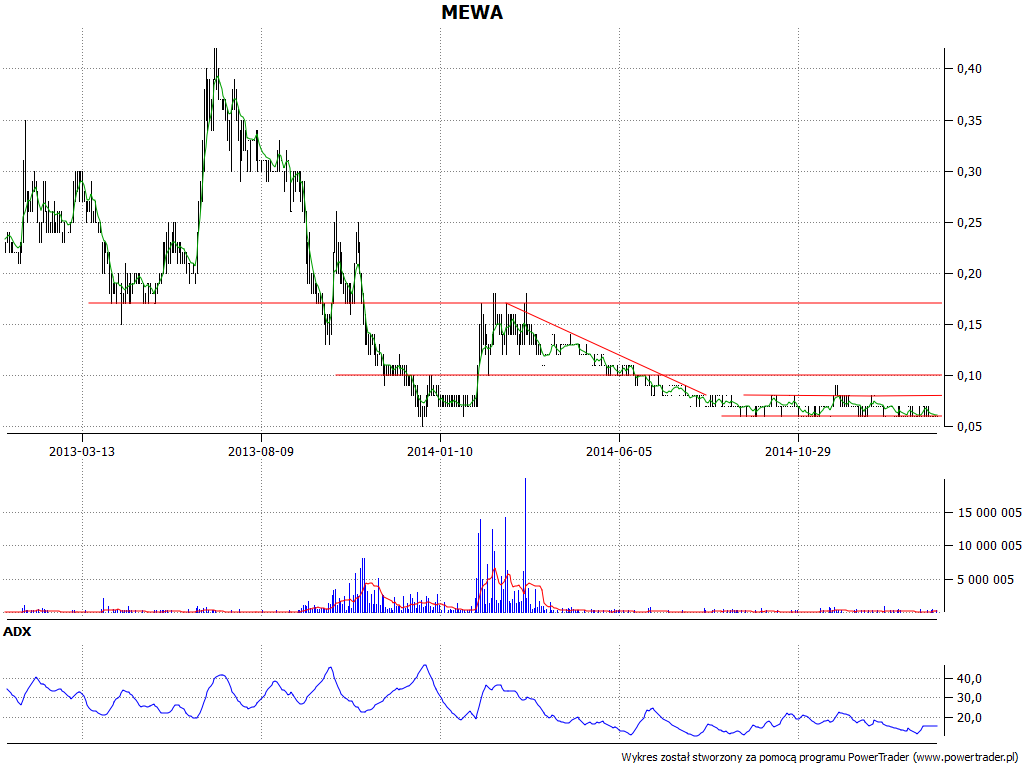Click the 0,15 price axis label
1024x768 pixels.
969,325
